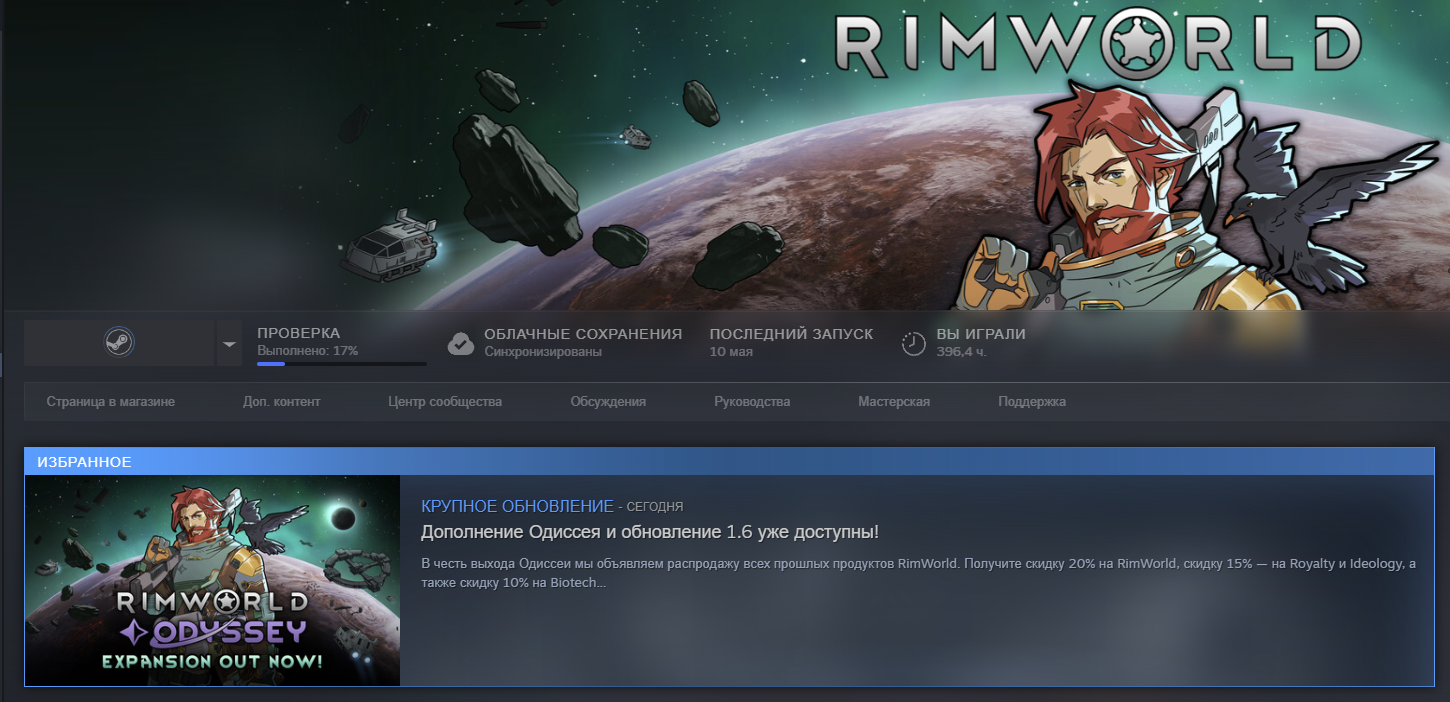Click the news description about the sale
1450x702 pixels.
pyautogui.click(x=919, y=573)
